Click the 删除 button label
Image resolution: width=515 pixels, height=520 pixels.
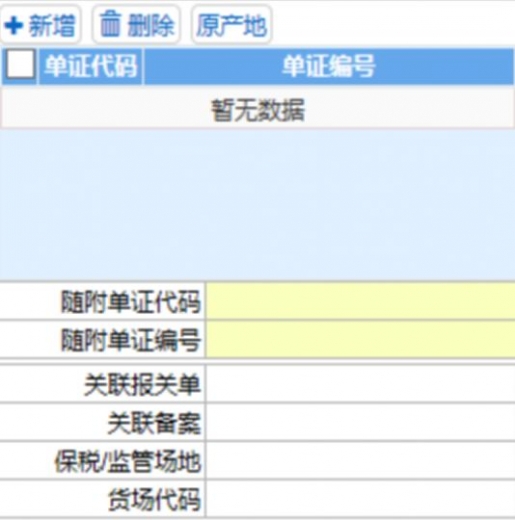[x=151, y=26]
